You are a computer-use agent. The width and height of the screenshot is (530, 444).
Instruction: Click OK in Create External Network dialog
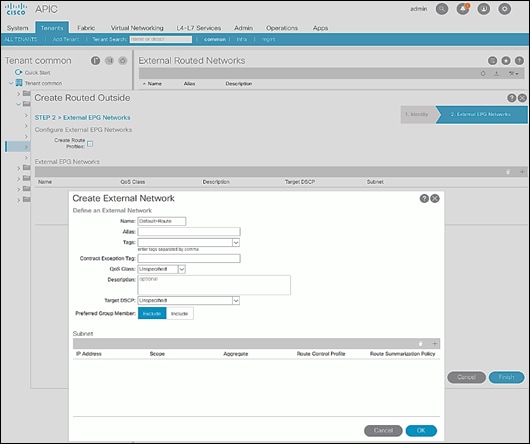click(421, 430)
